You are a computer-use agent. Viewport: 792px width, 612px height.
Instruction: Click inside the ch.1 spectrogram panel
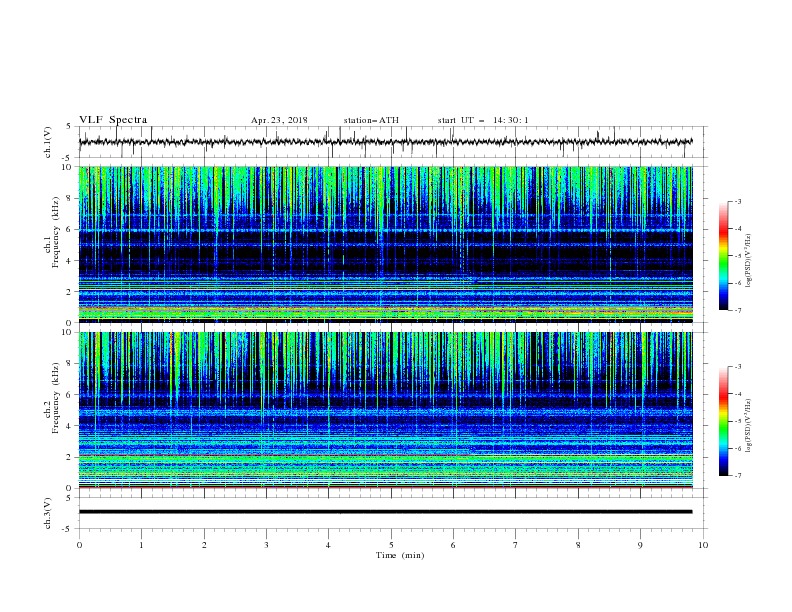point(385,244)
